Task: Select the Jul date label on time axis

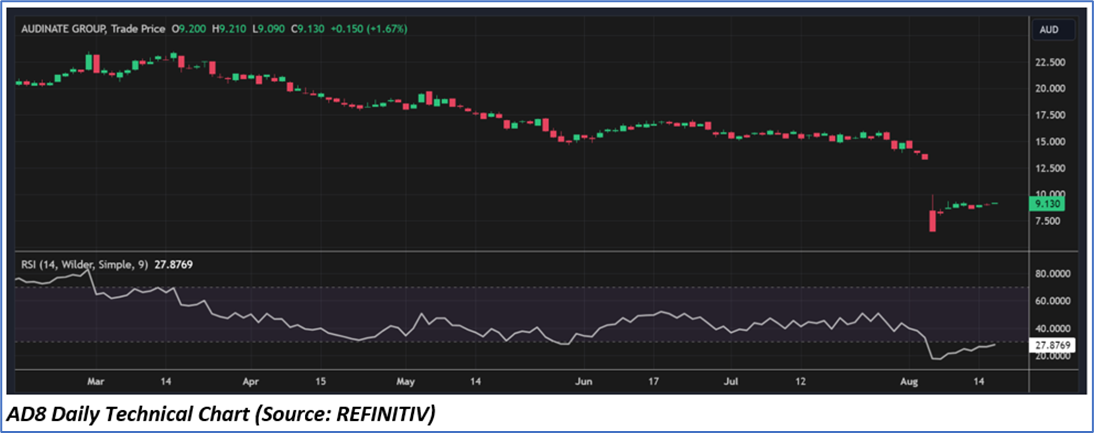Action: pyautogui.click(x=732, y=381)
